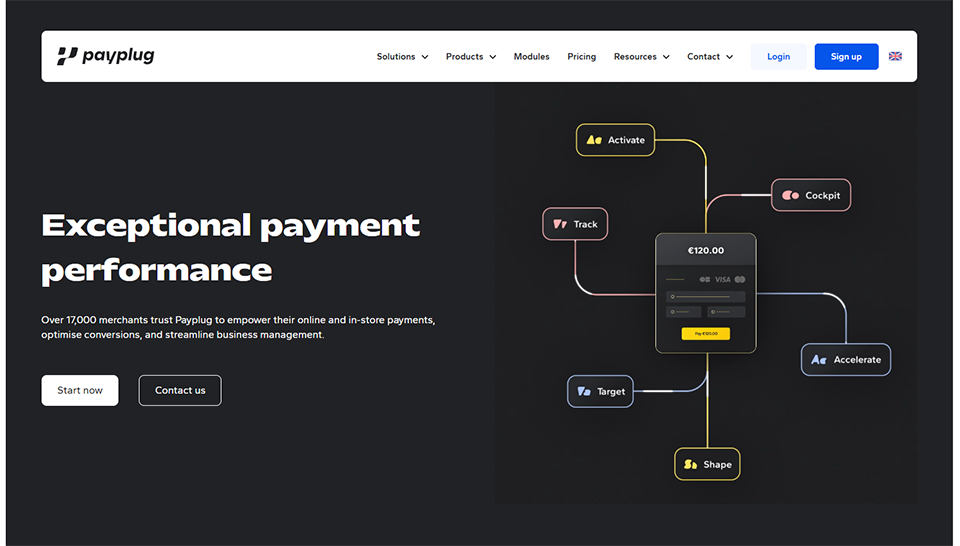Screen dimensions: 960x546
Task: Click the Start now button
Action: (x=80, y=391)
